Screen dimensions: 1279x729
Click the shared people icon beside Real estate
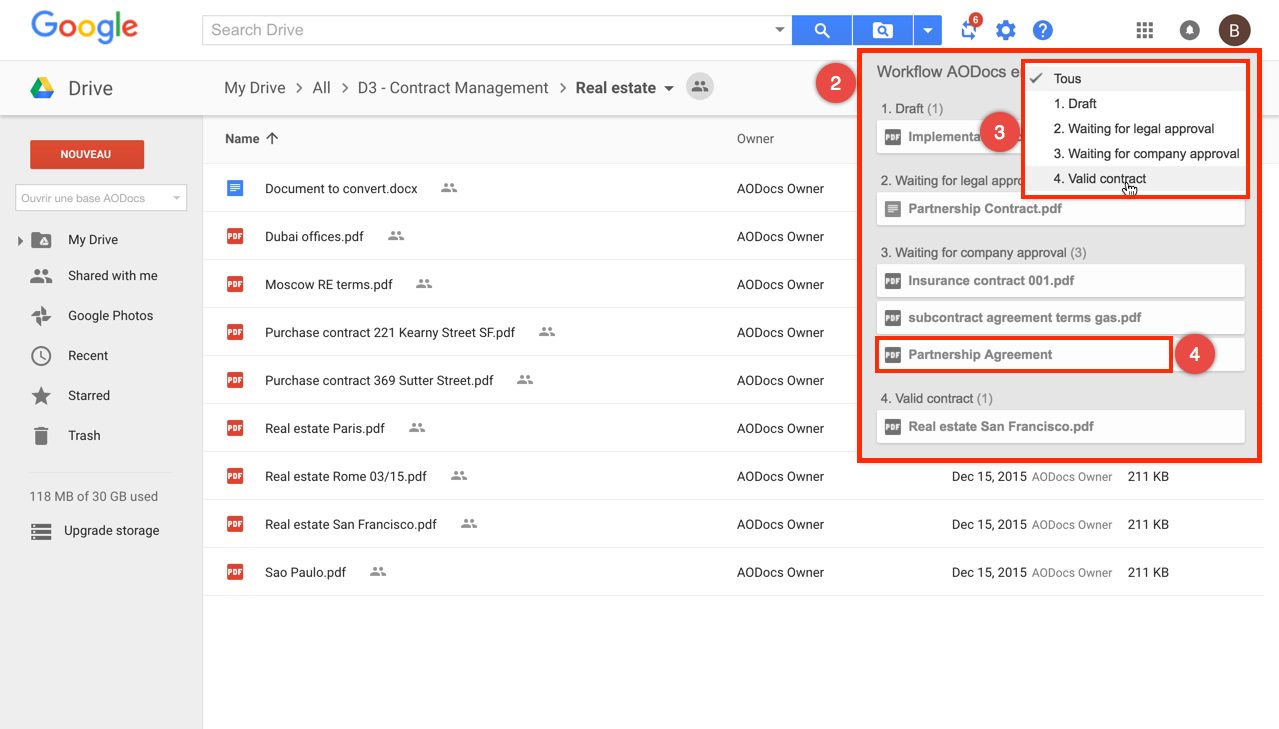(700, 87)
